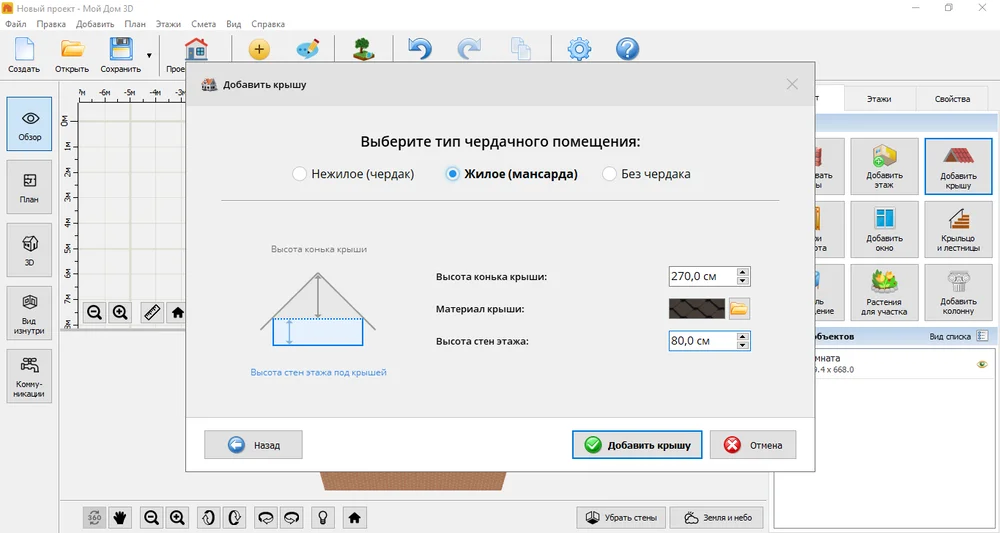Open the Смета menu

[x=203, y=24]
